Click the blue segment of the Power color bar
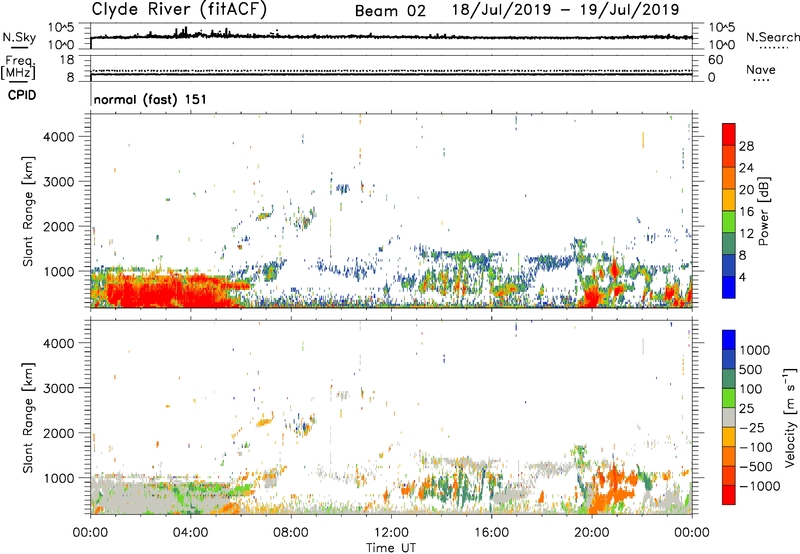 729,287
